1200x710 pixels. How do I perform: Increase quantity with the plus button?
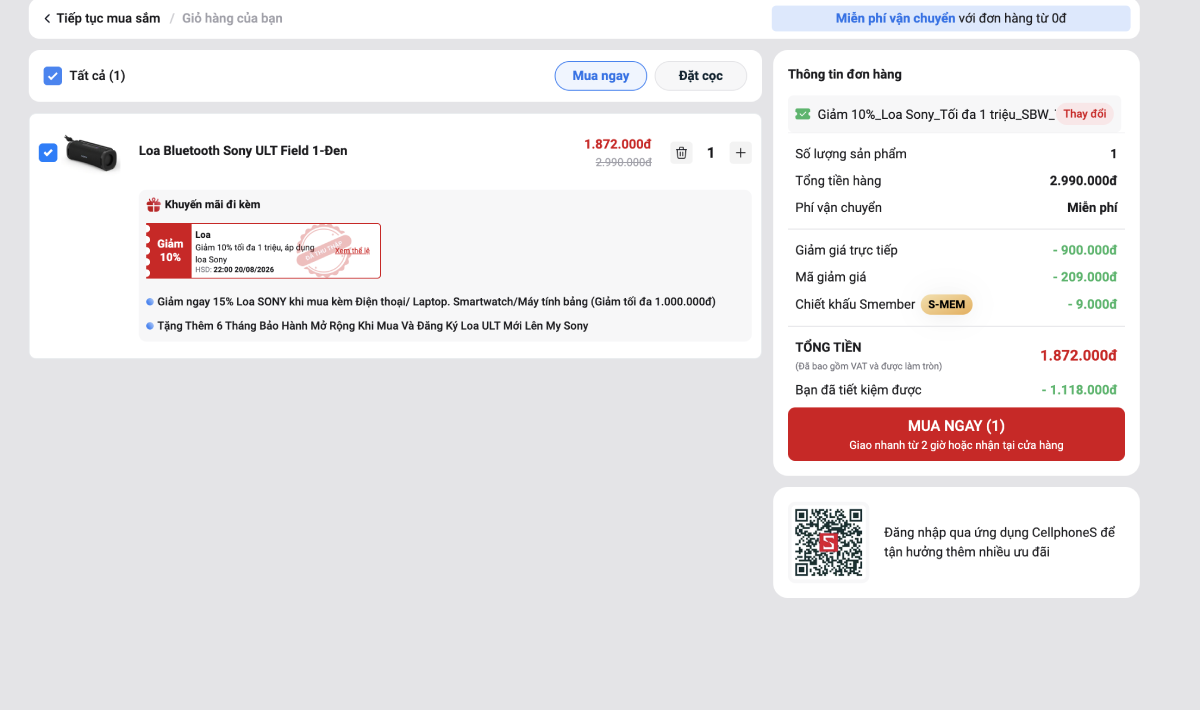tap(740, 153)
